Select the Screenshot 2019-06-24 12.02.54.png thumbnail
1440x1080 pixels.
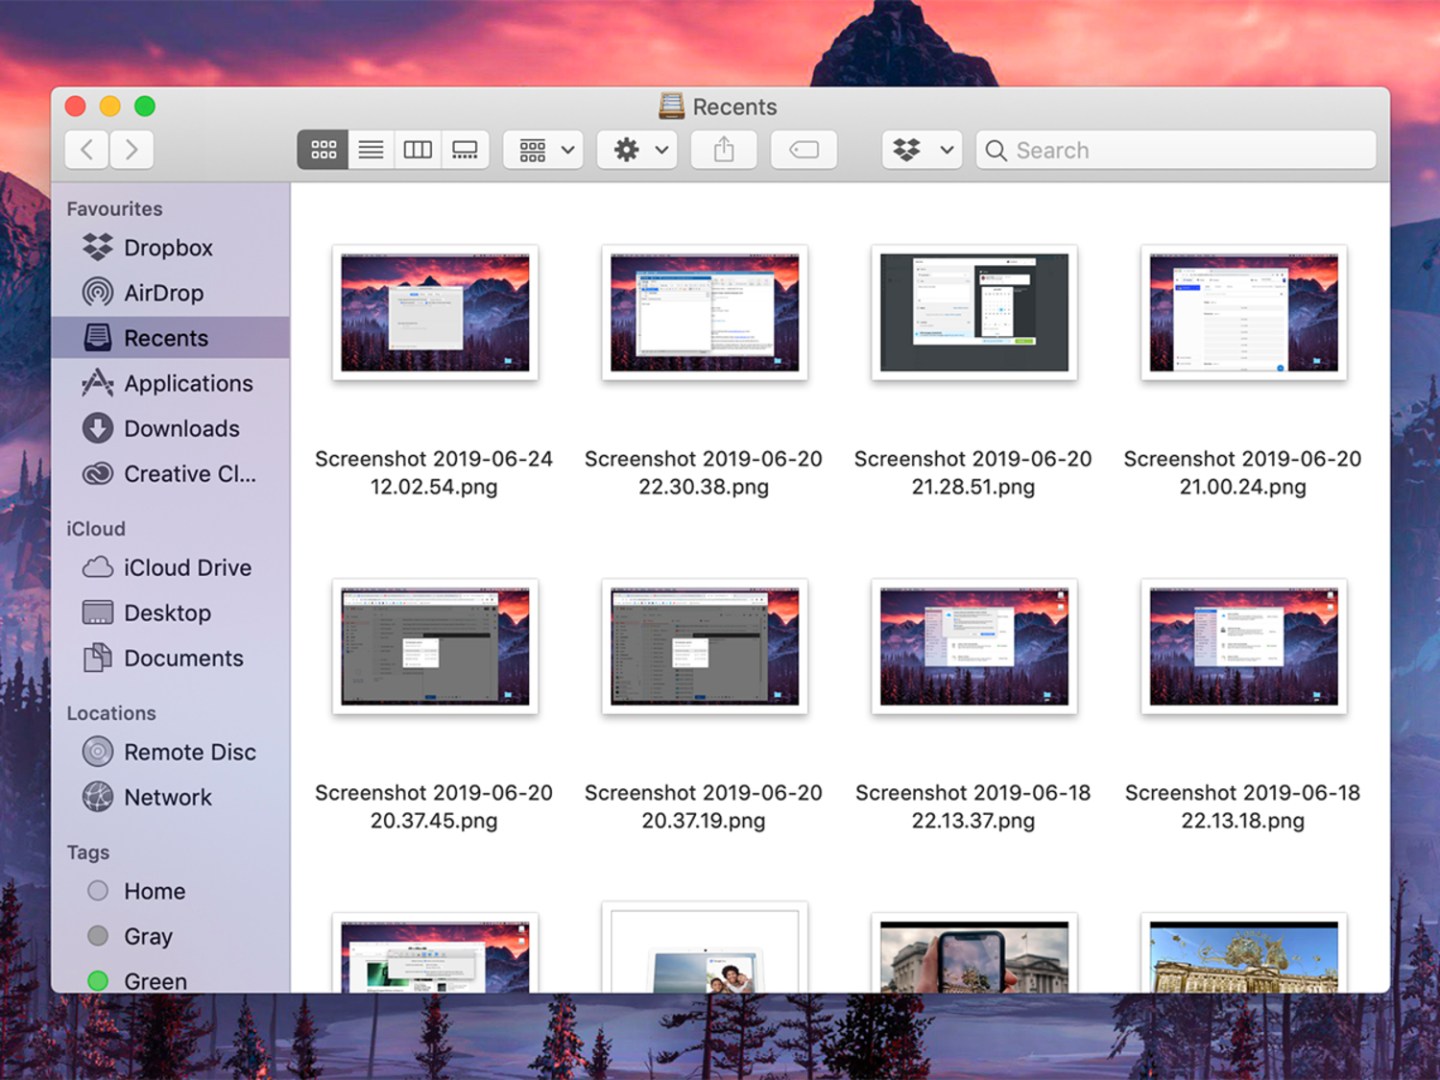434,312
